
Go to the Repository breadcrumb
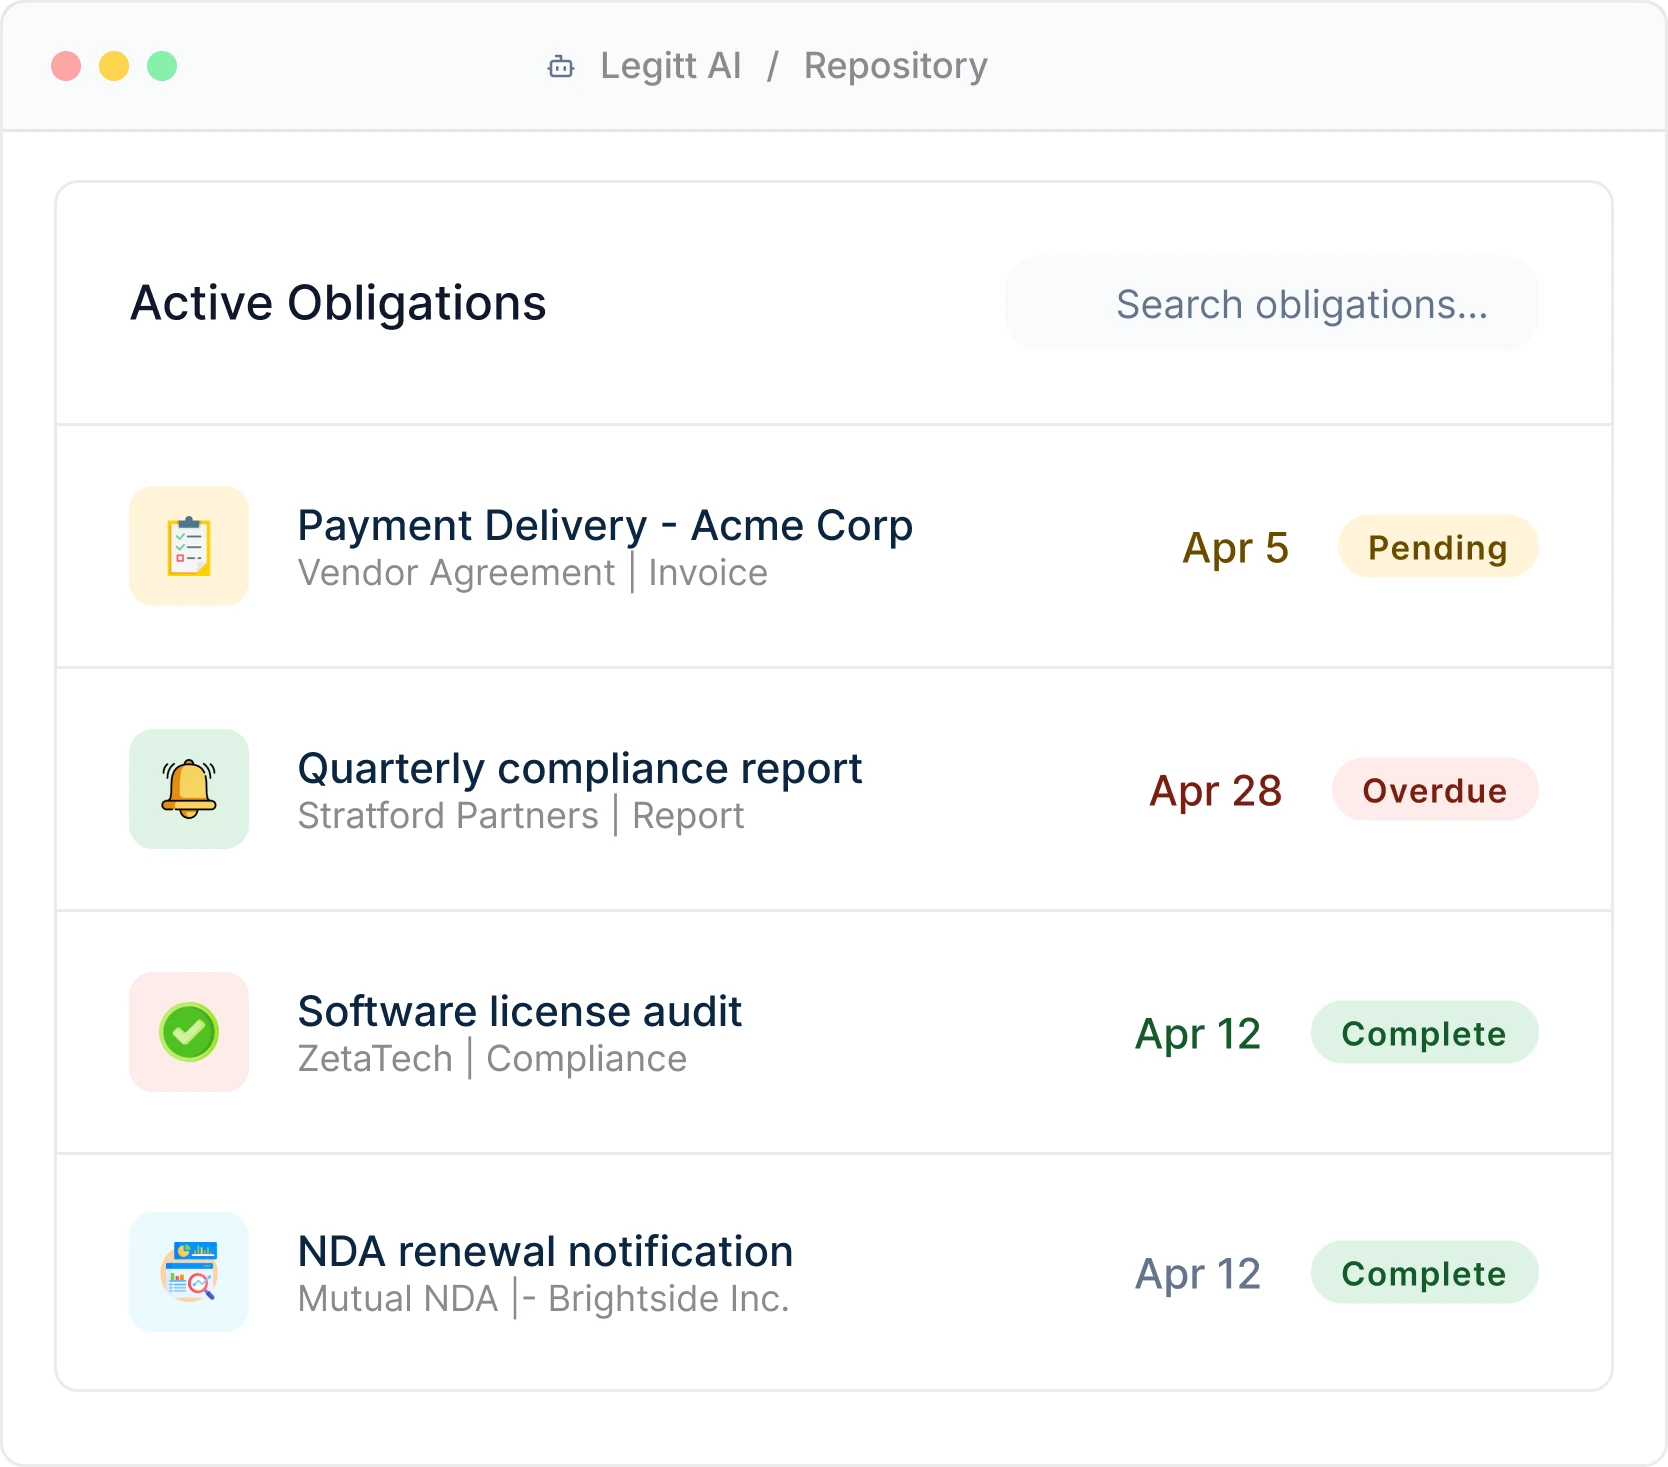[x=895, y=66]
